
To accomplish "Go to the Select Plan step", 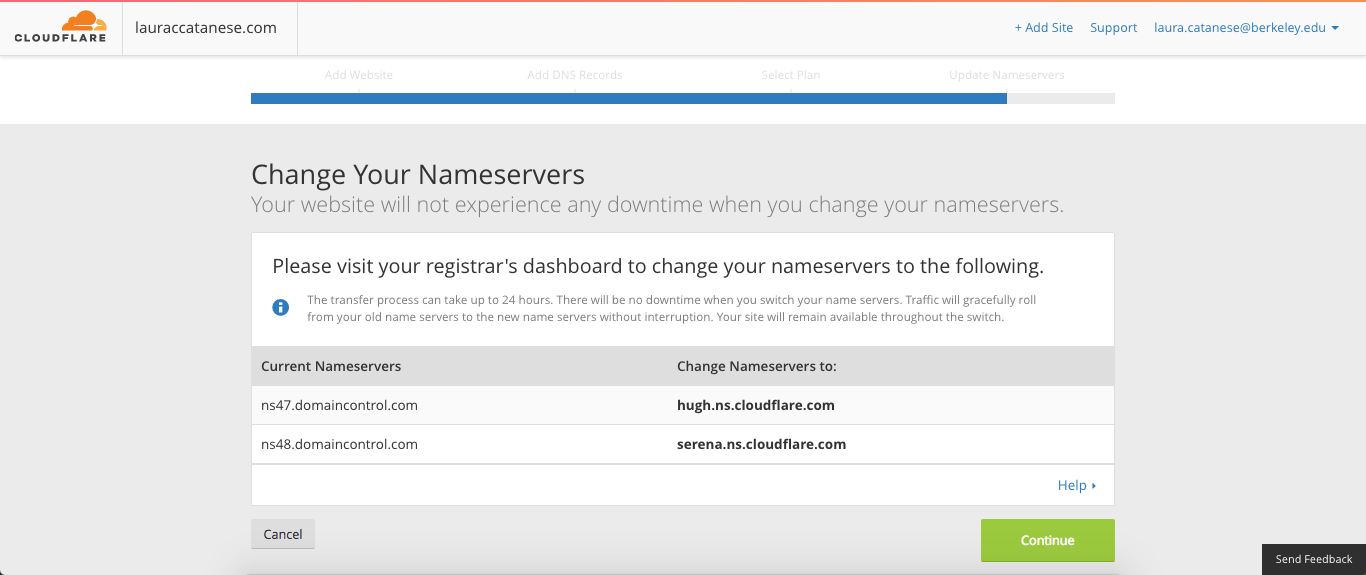I will [791, 75].
